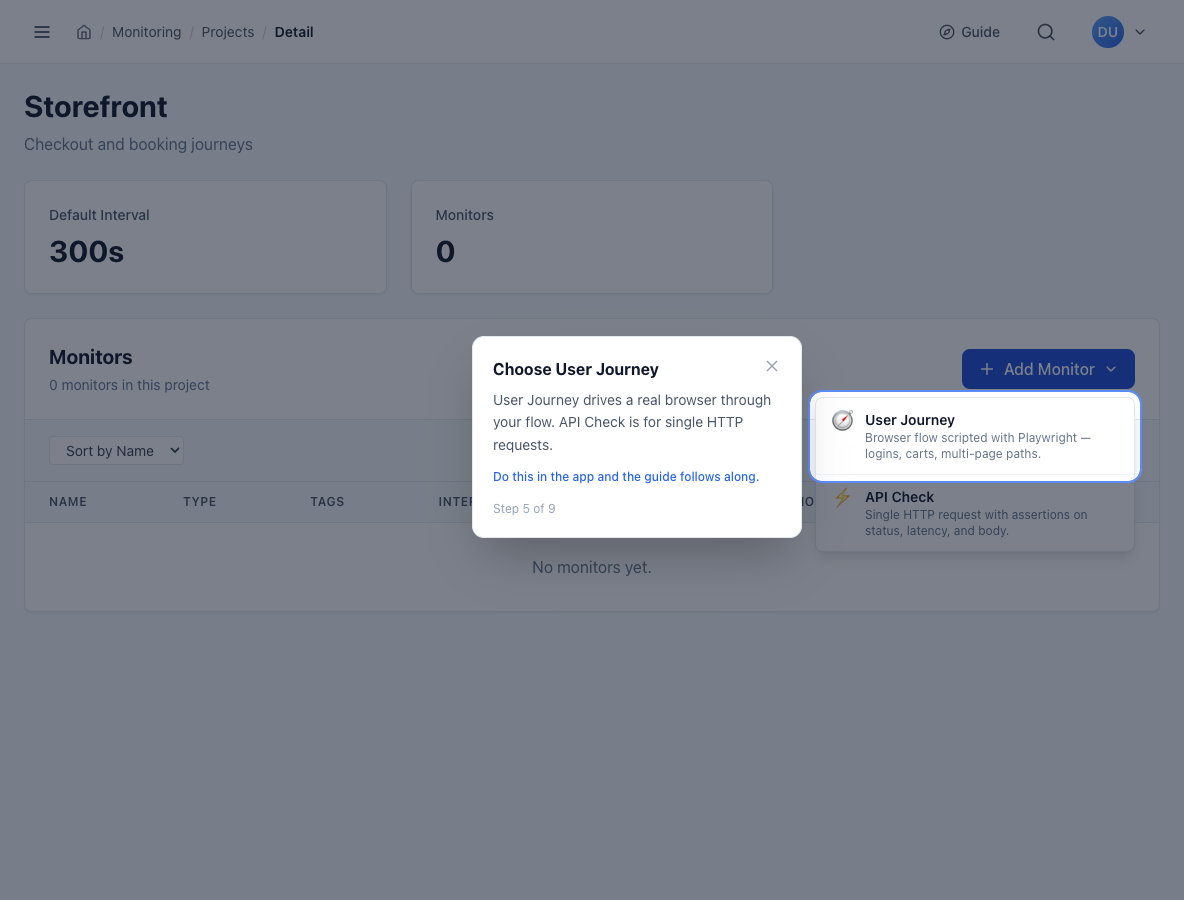Click the lightning bolt API Check icon
Image resolution: width=1184 pixels, height=900 pixels.
point(843,498)
